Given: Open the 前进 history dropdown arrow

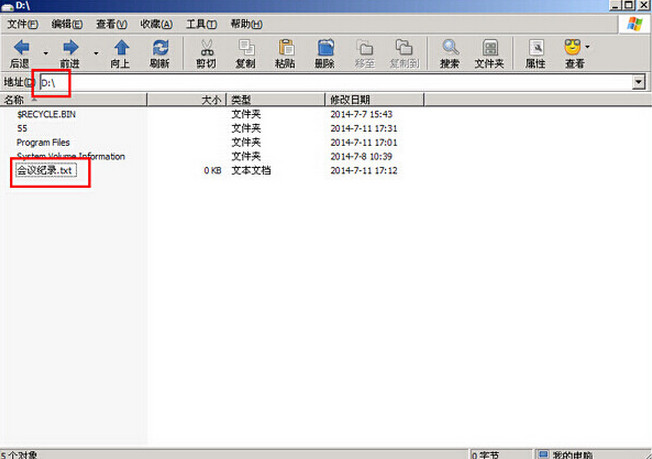Looking at the screenshot, I should click(x=96, y=53).
